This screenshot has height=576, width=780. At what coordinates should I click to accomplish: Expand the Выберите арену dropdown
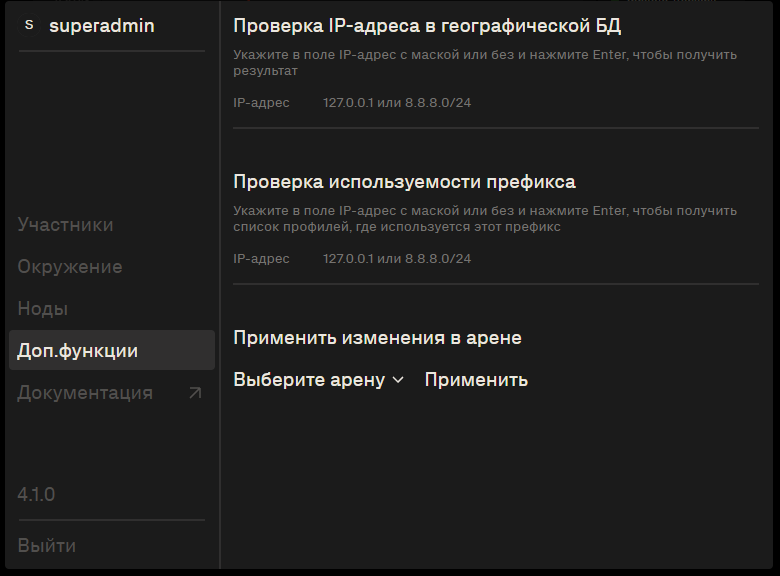click(x=318, y=380)
